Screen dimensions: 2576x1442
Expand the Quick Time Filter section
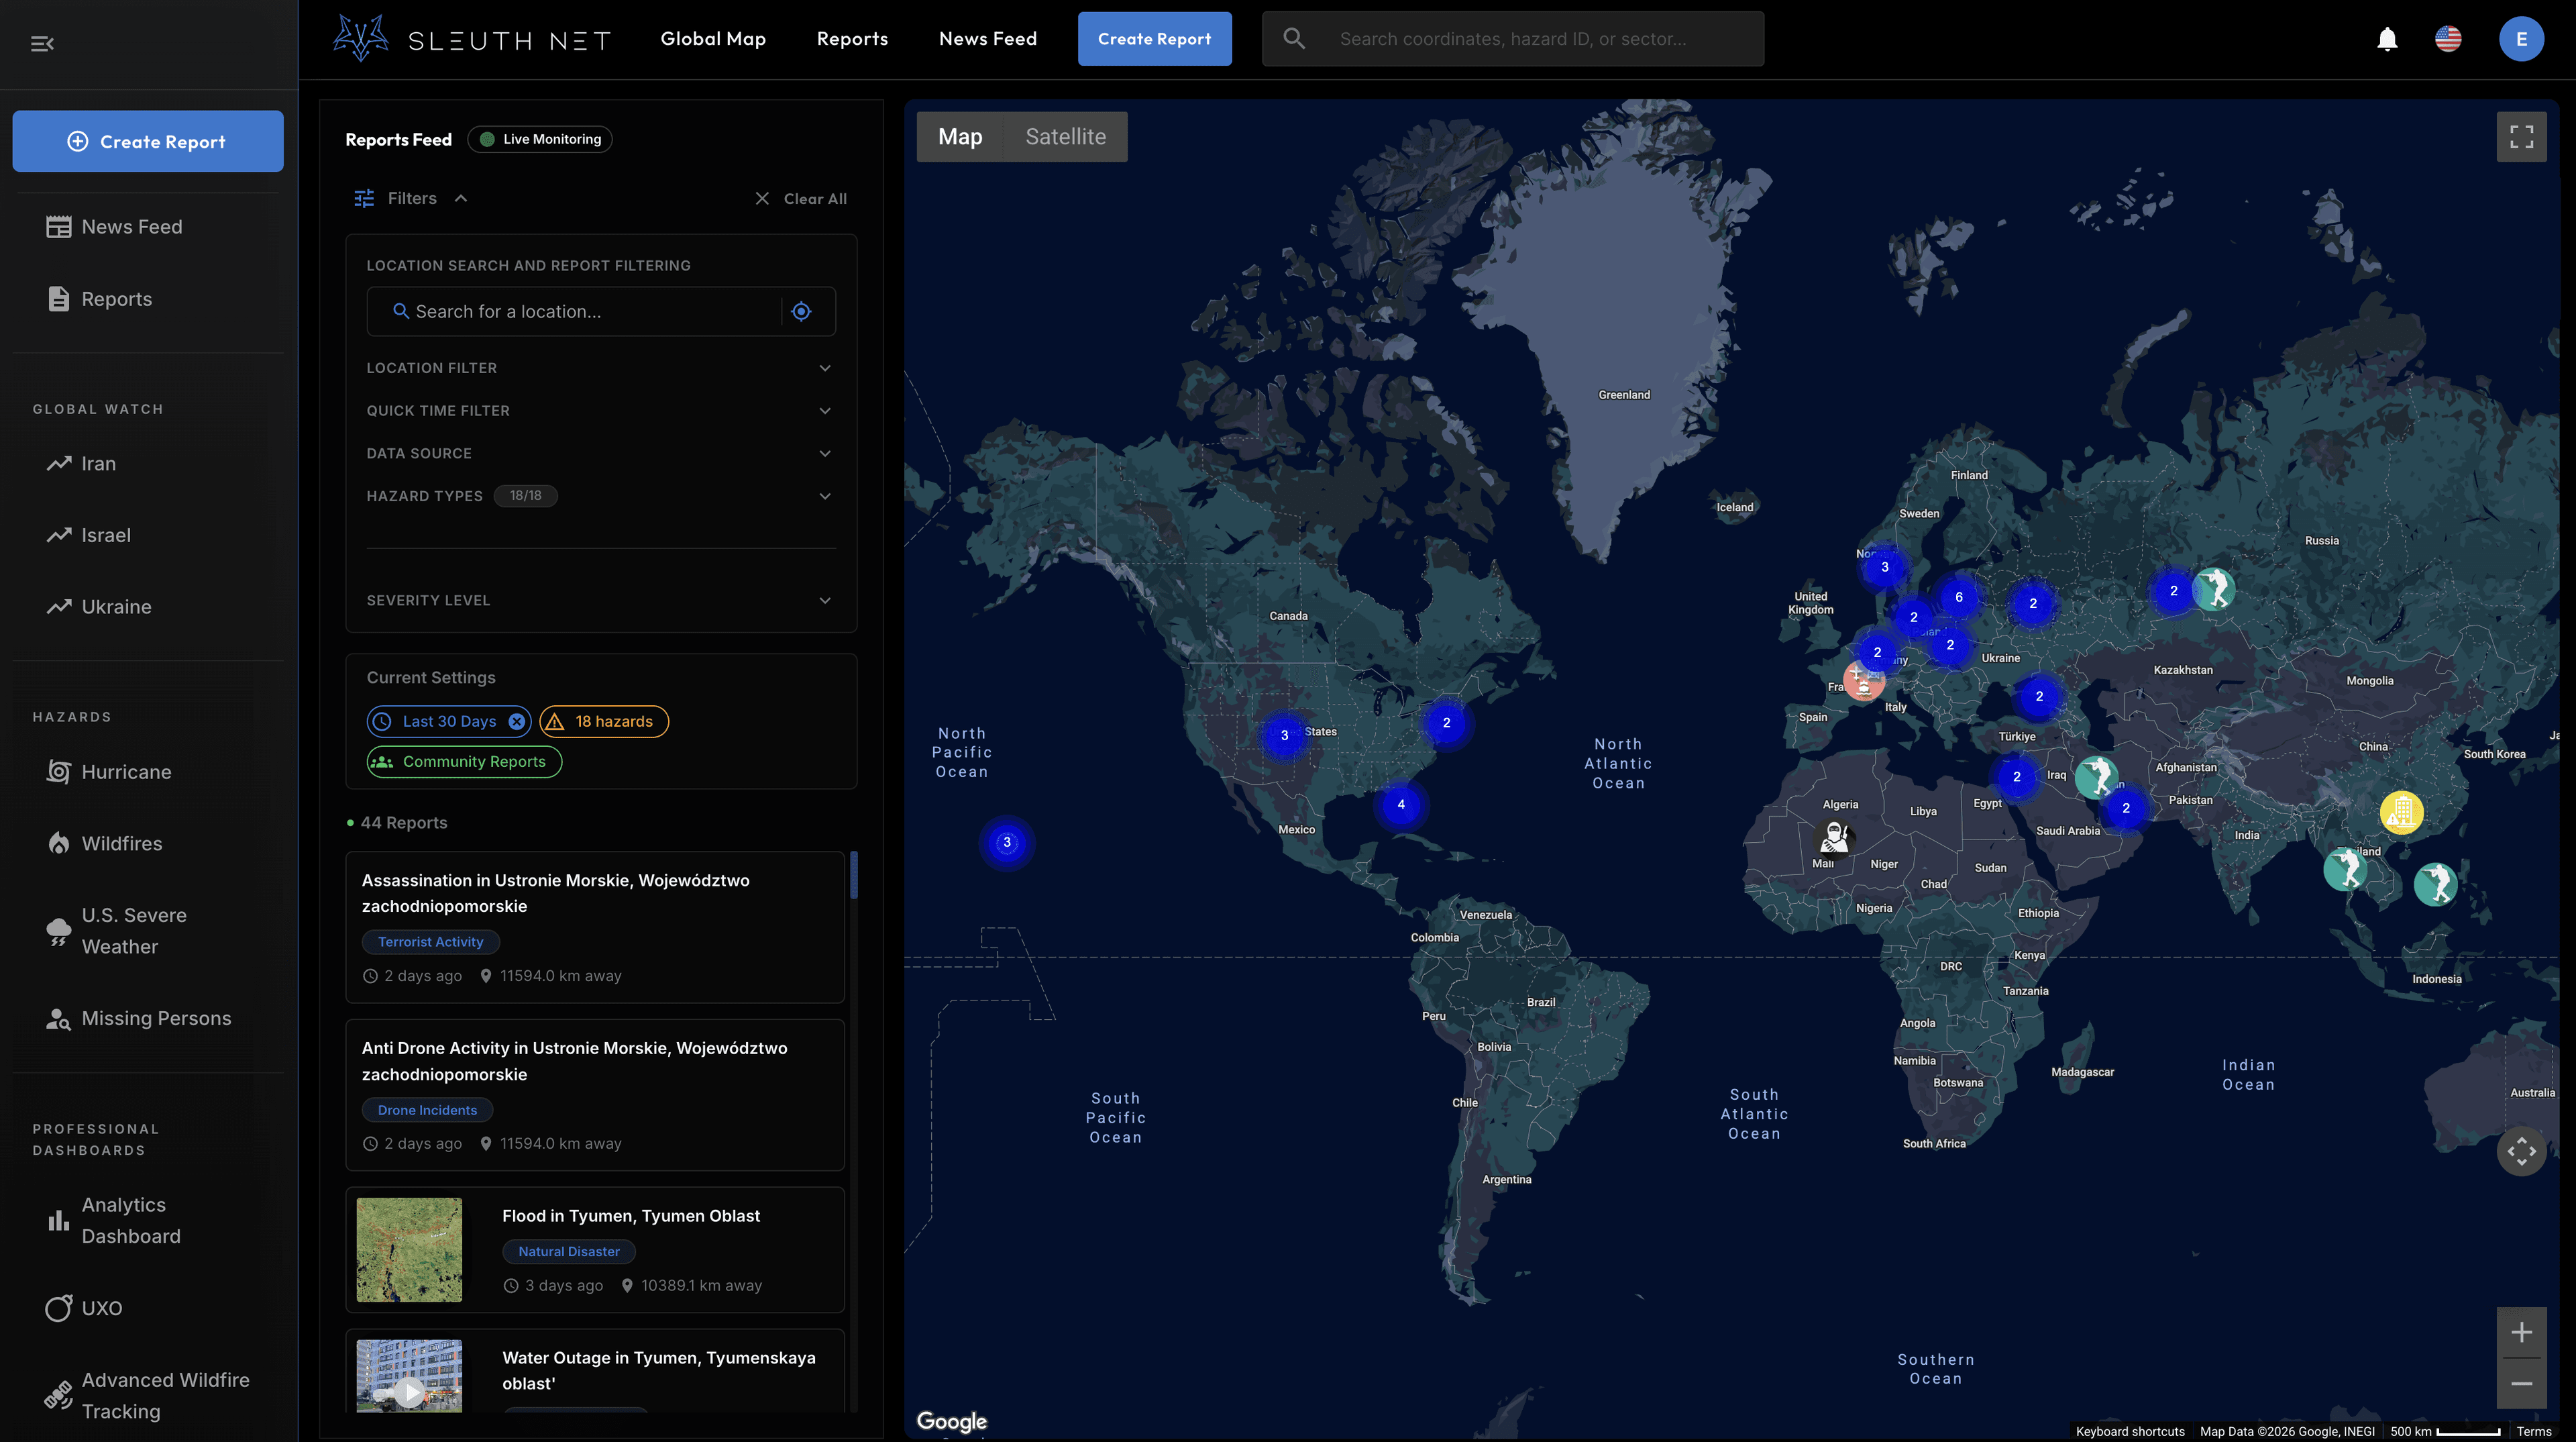pos(600,411)
